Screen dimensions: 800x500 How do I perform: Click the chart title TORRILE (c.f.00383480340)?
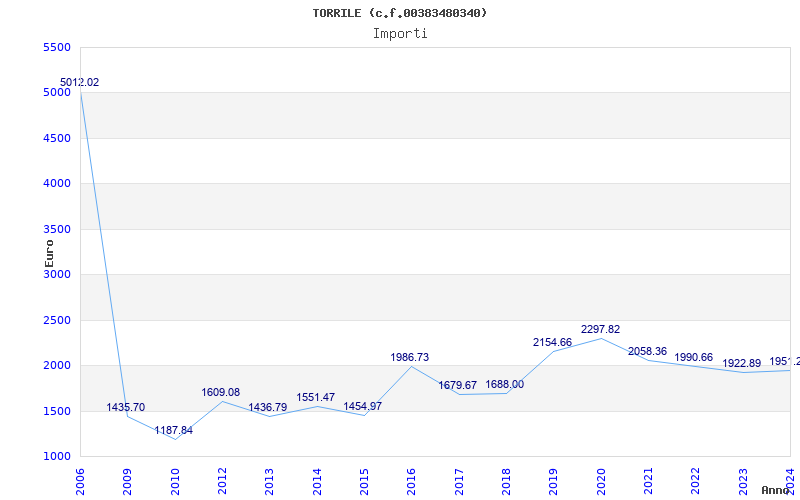point(400,13)
